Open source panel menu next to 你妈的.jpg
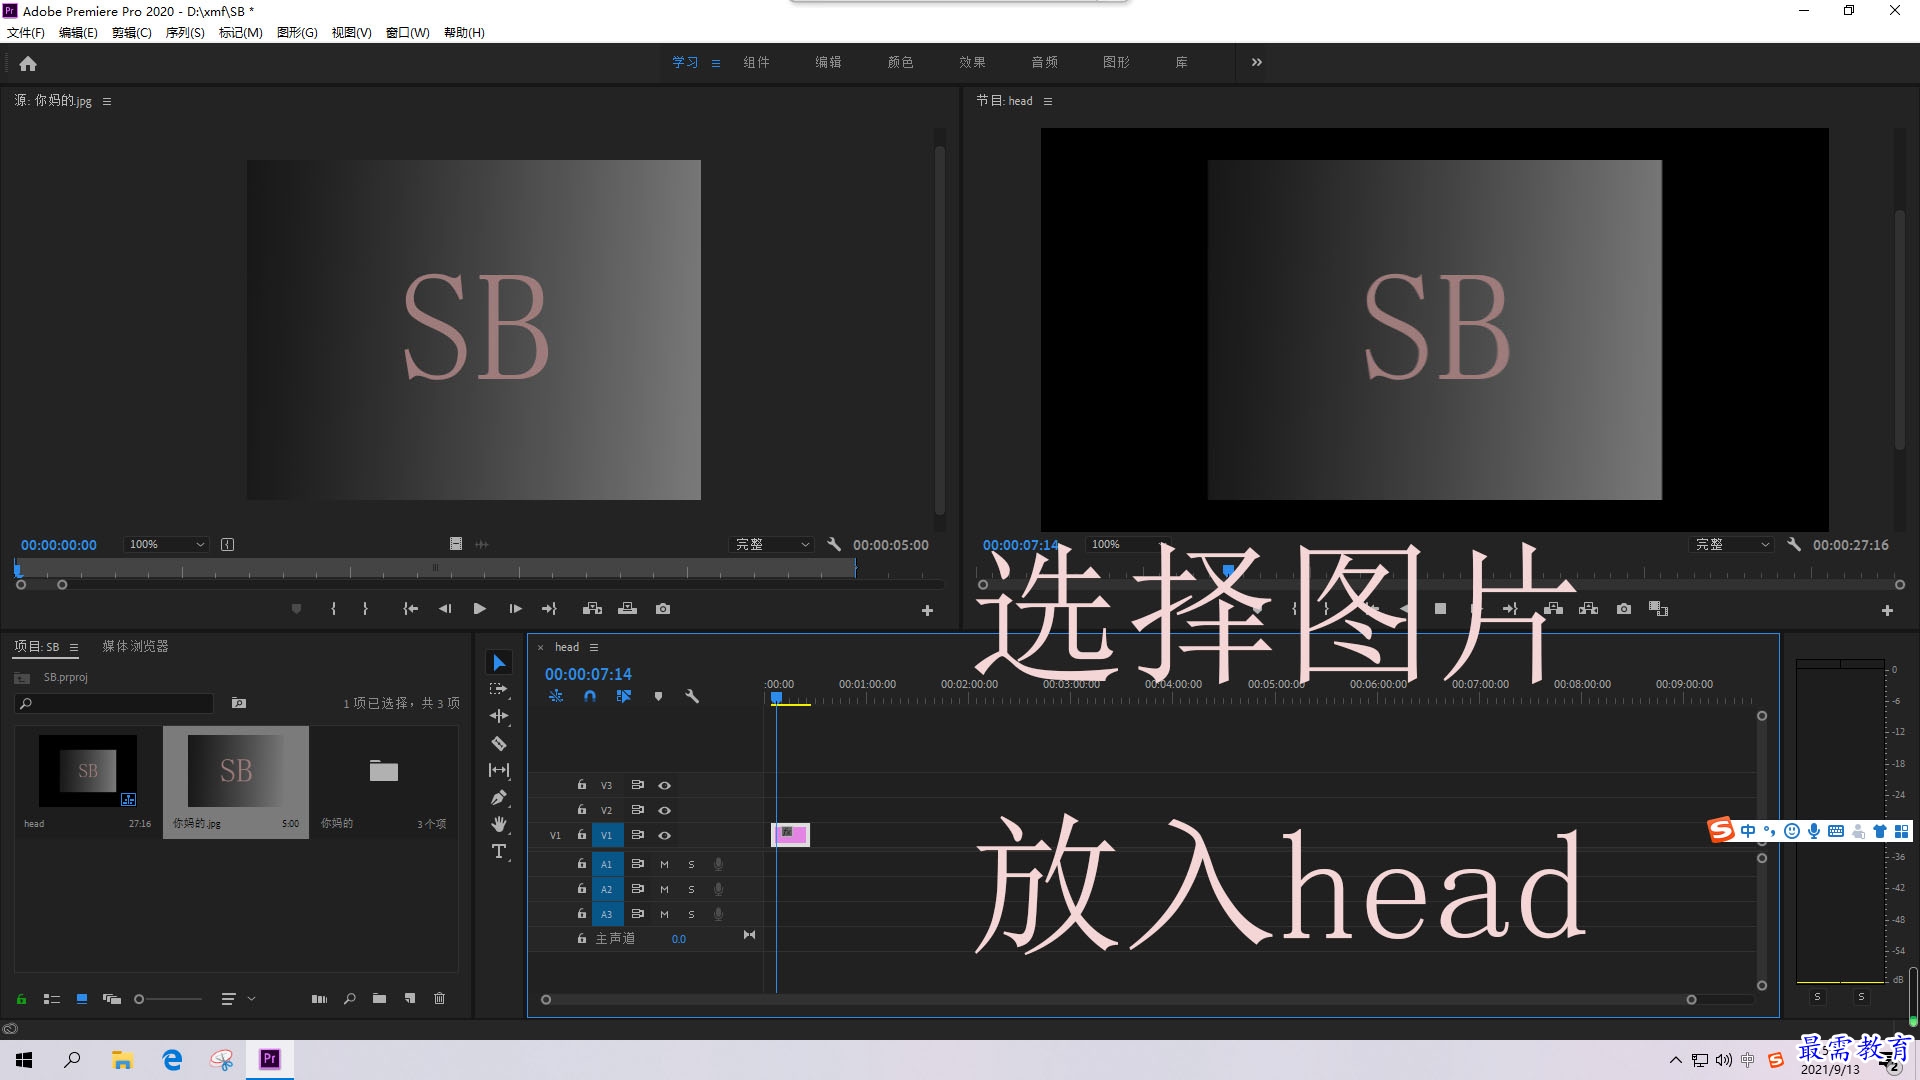The width and height of the screenshot is (1920, 1080). pyautogui.click(x=107, y=101)
